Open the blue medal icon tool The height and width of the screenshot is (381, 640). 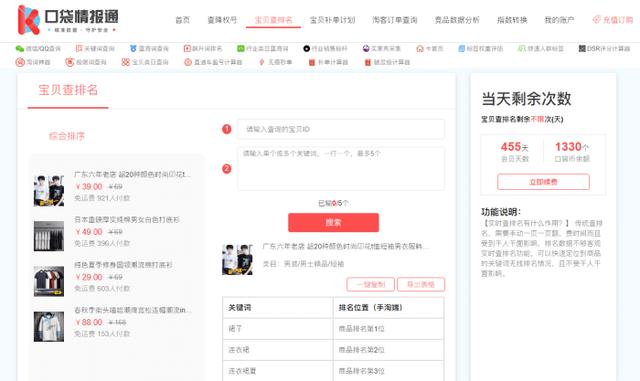pos(133,49)
